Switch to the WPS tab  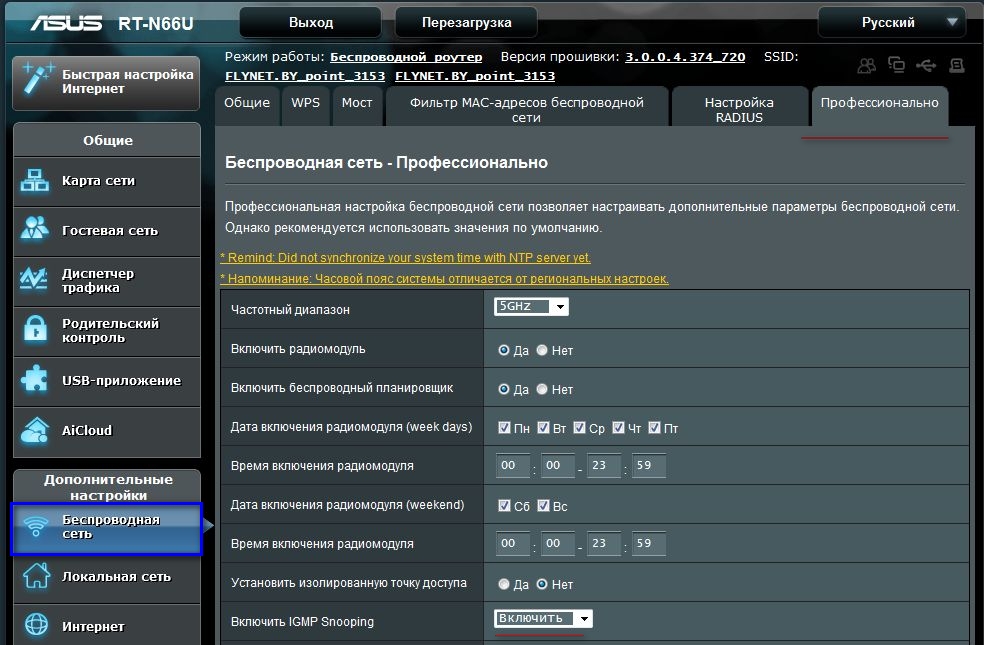[x=306, y=104]
